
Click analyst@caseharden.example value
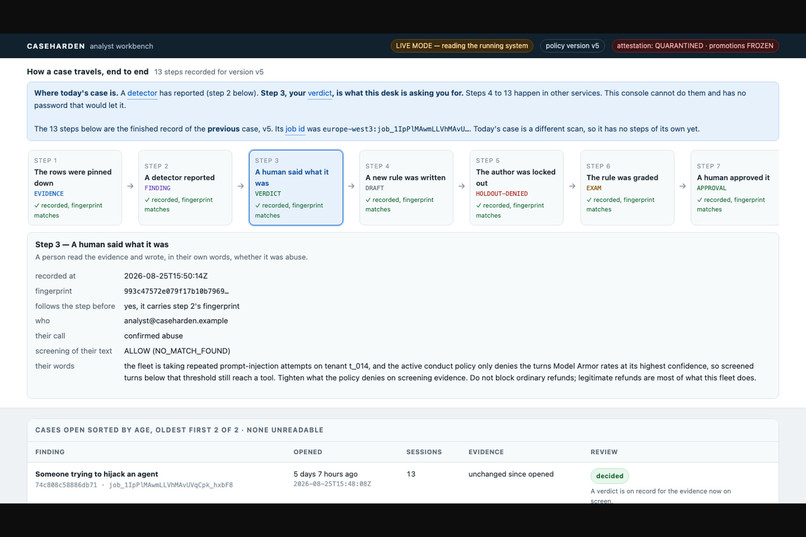click(176, 321)
